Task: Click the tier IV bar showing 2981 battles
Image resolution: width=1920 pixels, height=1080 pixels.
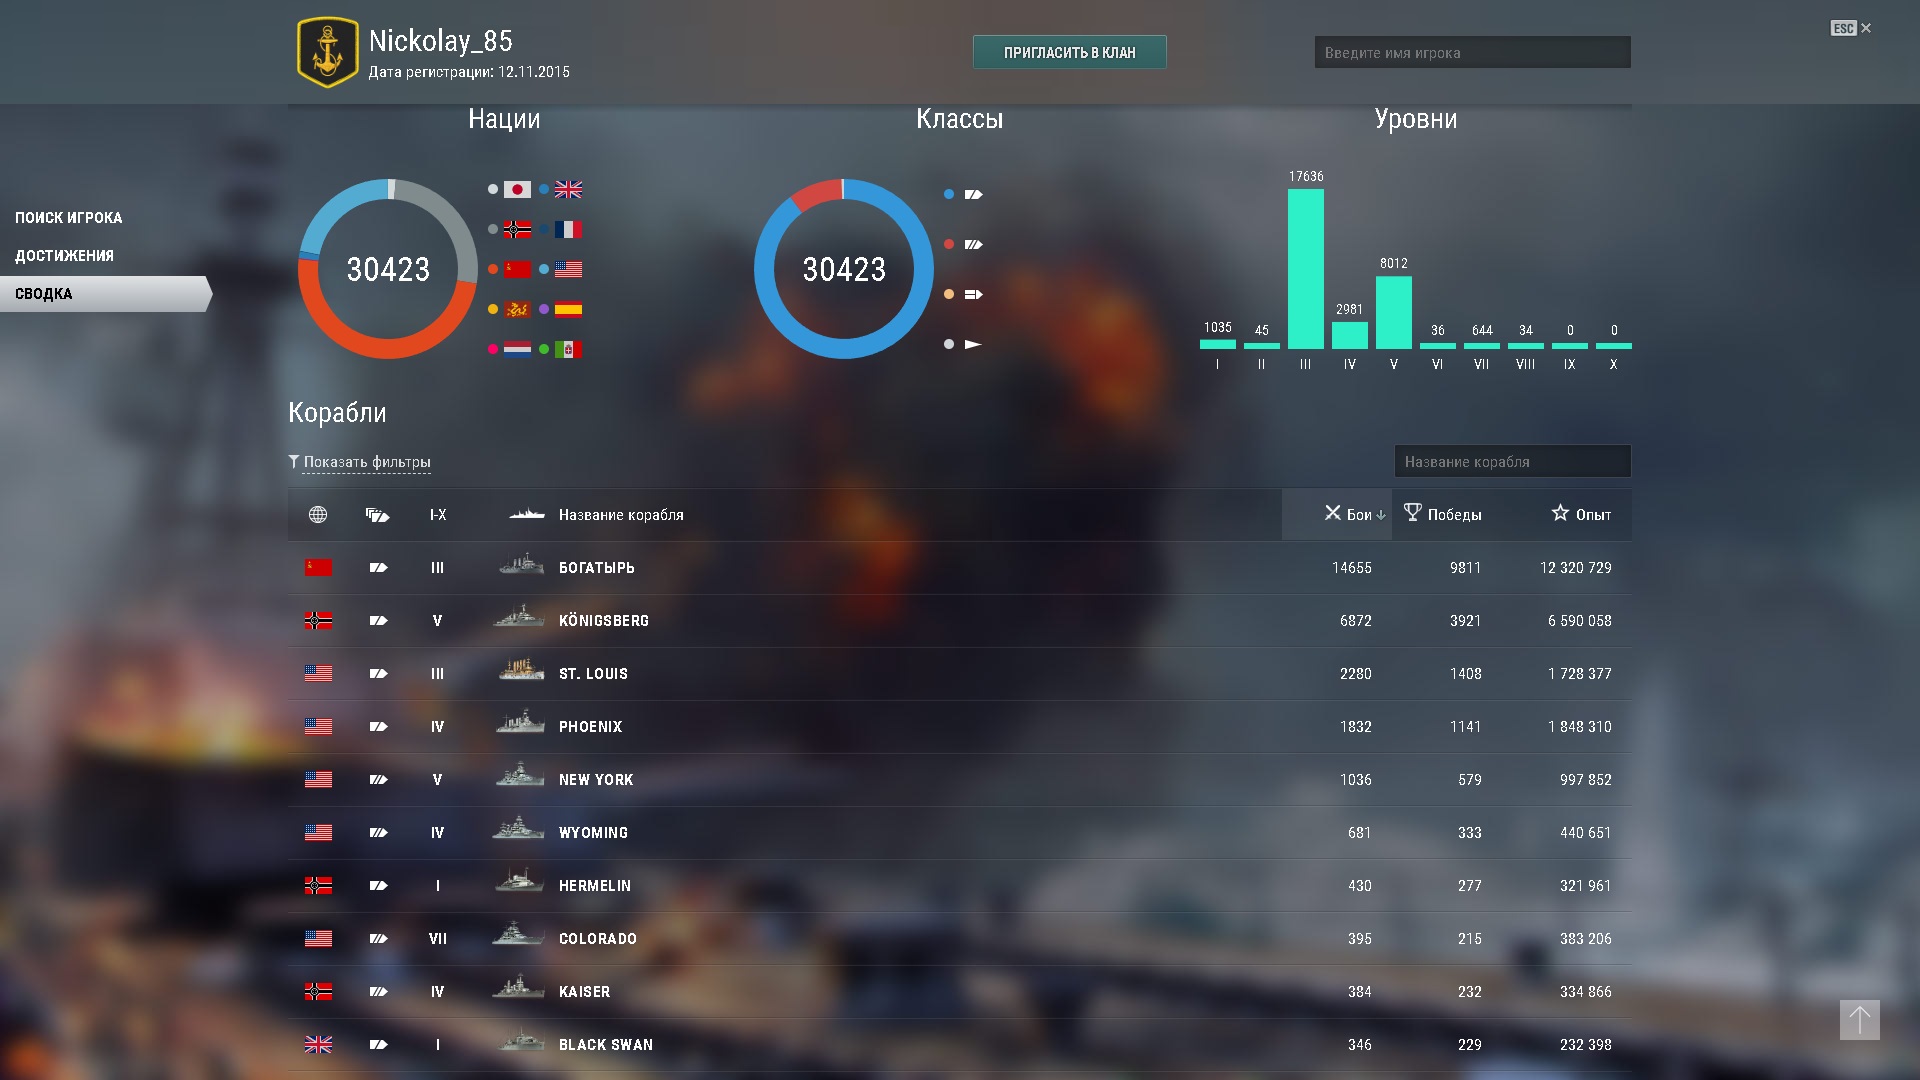Action: 1350,335
